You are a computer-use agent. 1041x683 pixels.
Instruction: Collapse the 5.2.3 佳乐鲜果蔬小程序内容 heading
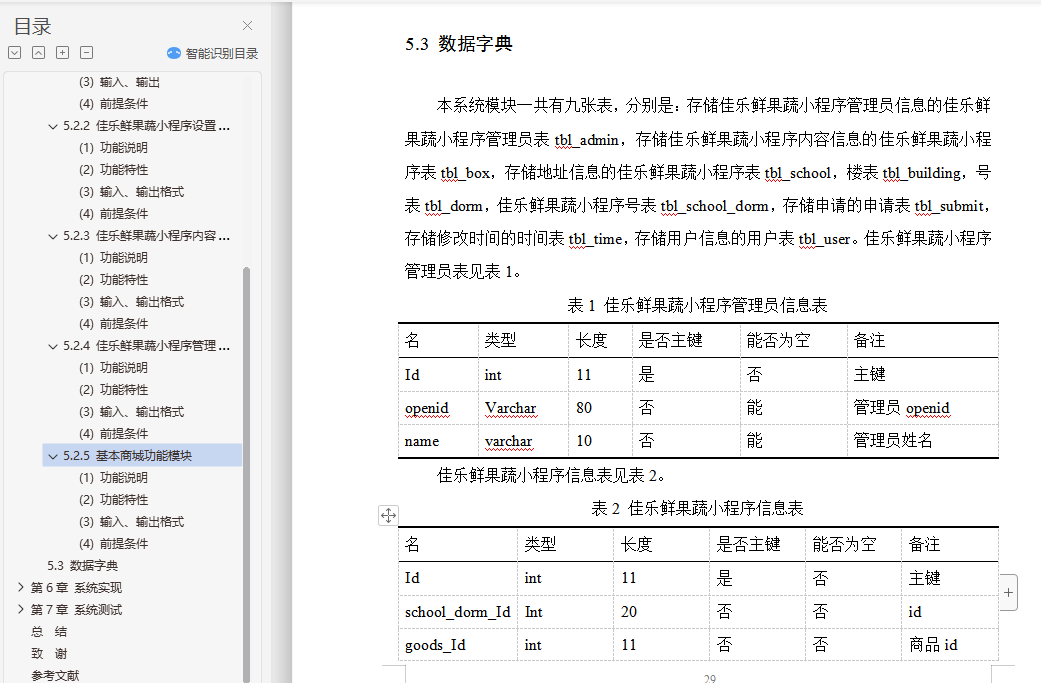(53, 236)
